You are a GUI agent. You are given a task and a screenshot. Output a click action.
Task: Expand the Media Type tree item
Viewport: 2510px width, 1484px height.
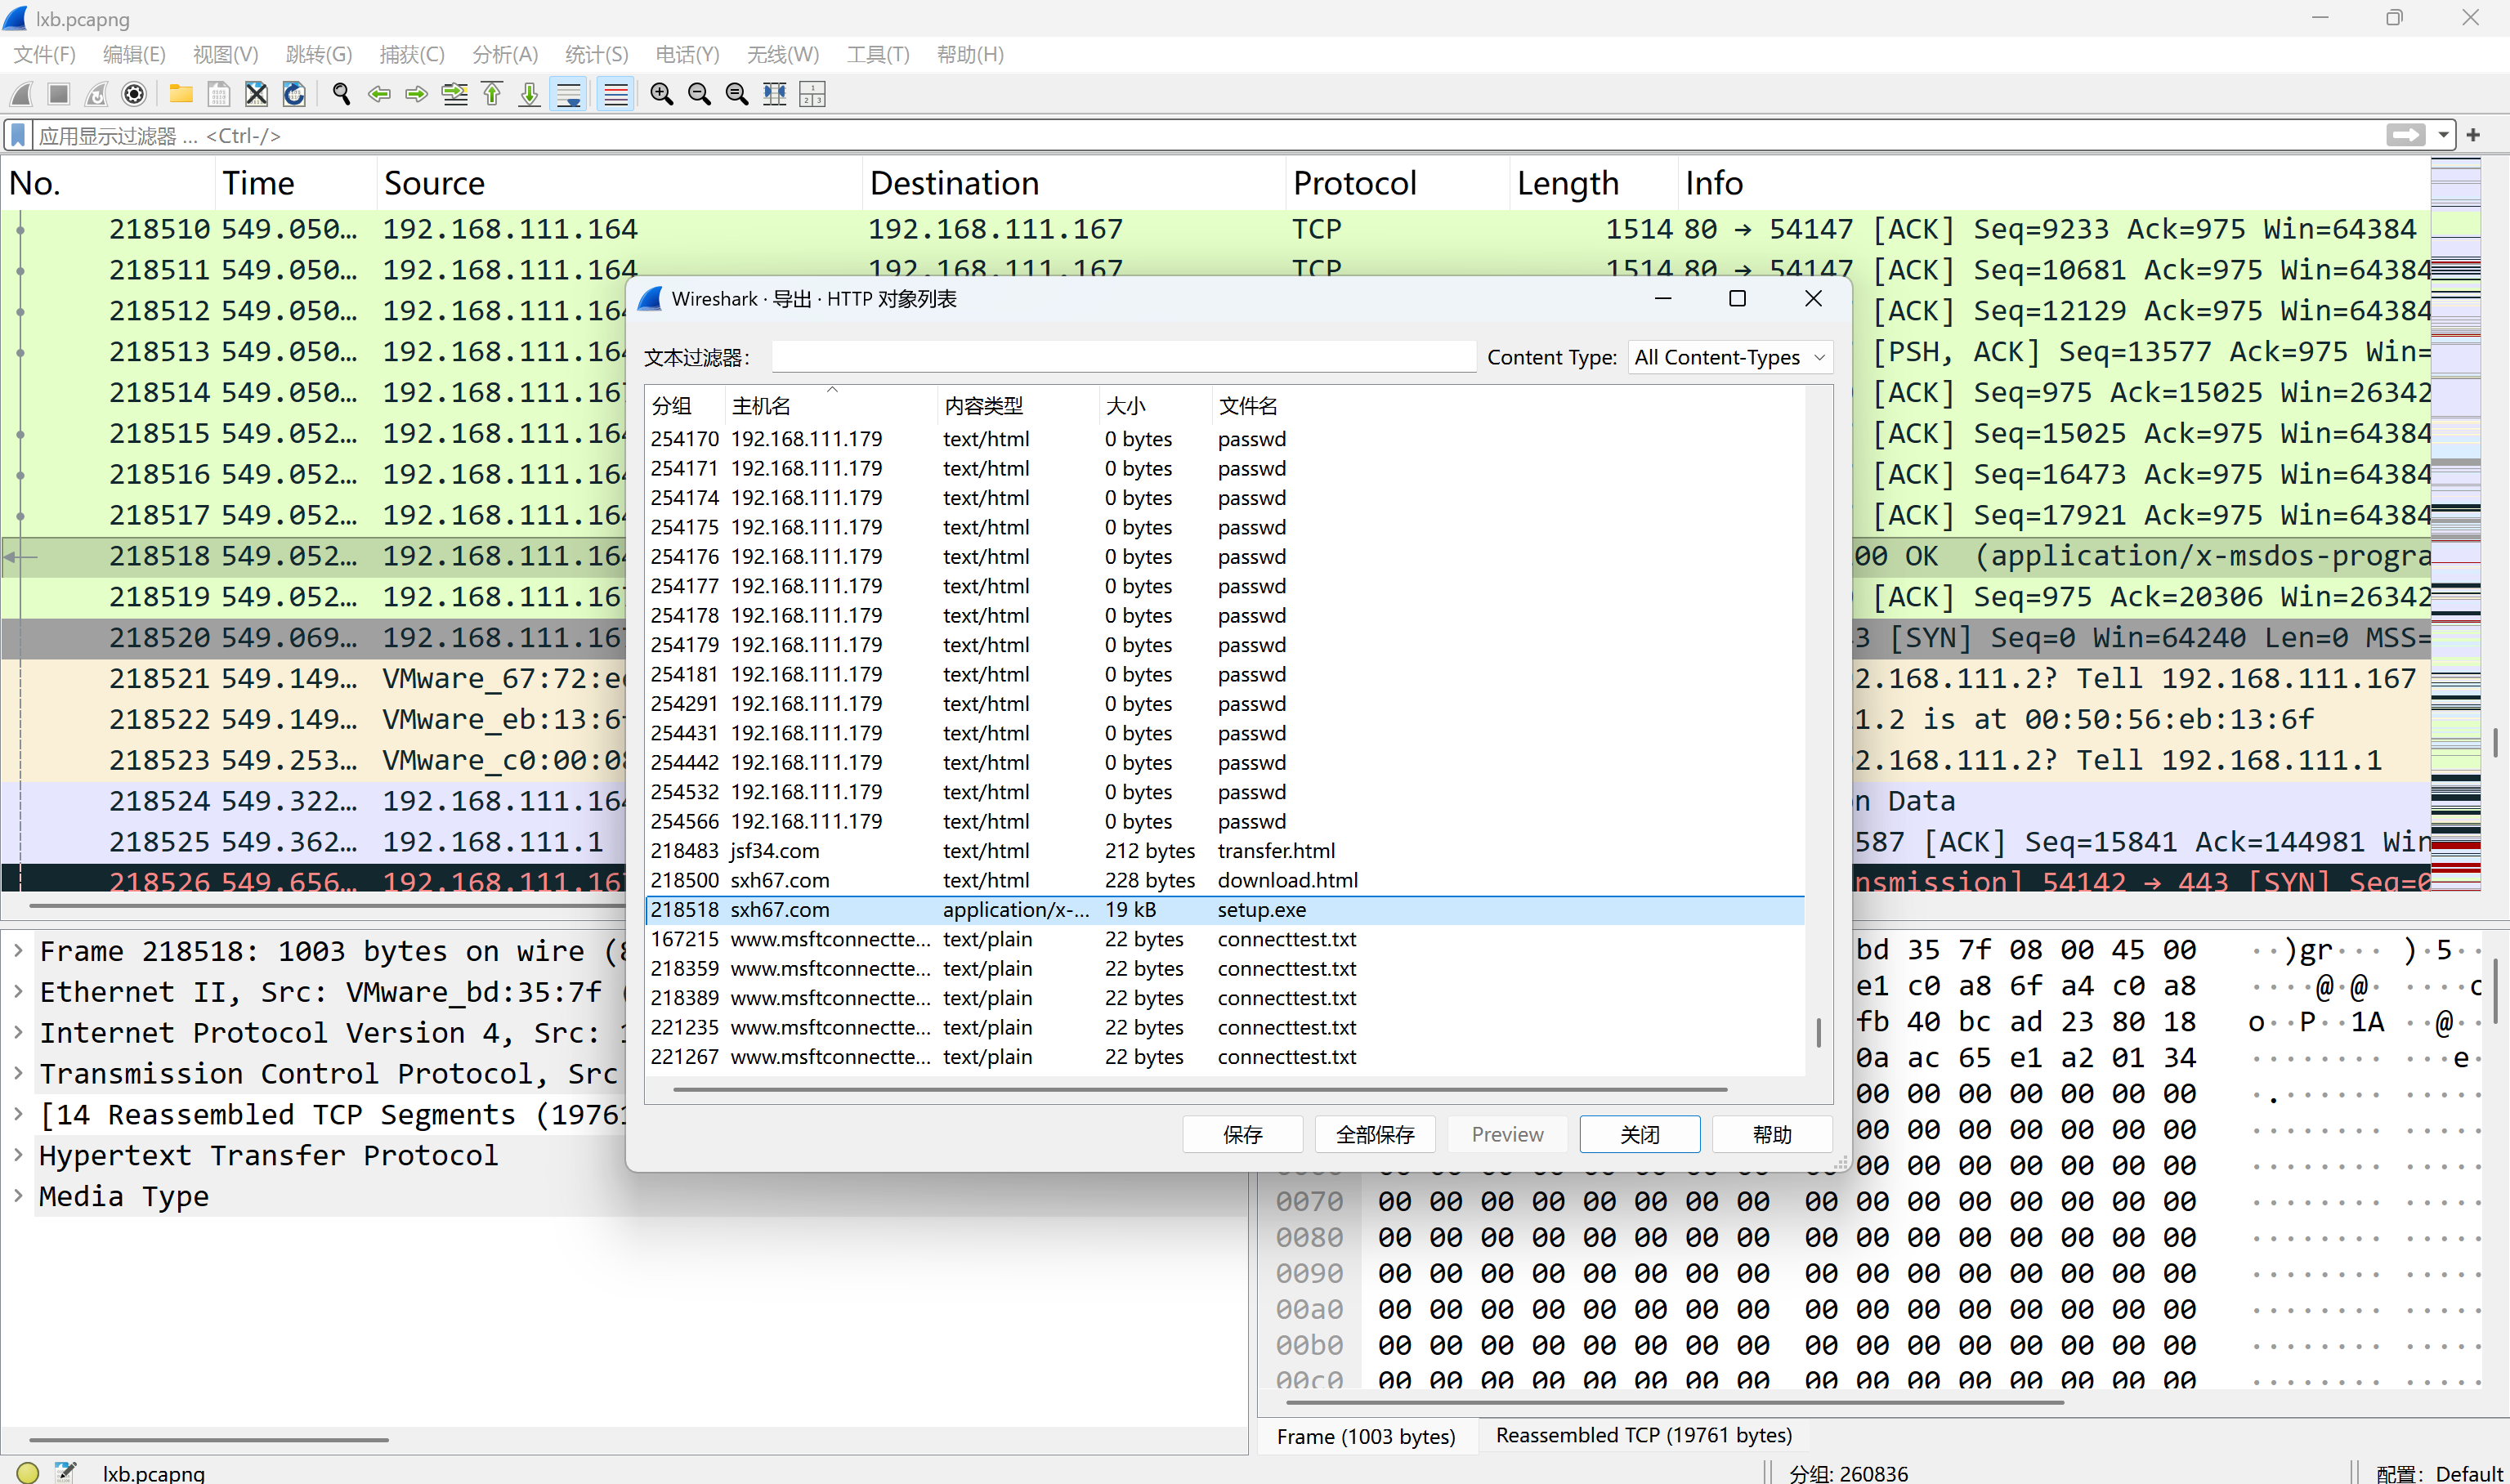tap(18, 1196)
